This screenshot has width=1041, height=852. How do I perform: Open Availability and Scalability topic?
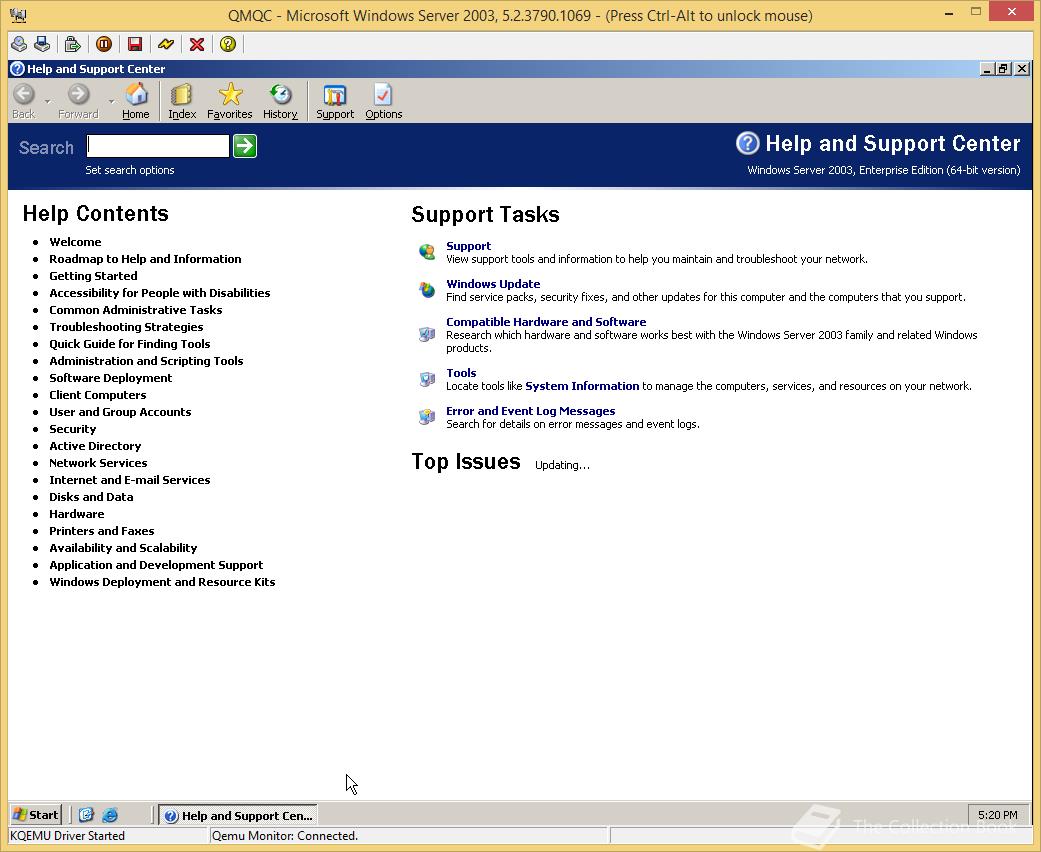click(123, 548)
